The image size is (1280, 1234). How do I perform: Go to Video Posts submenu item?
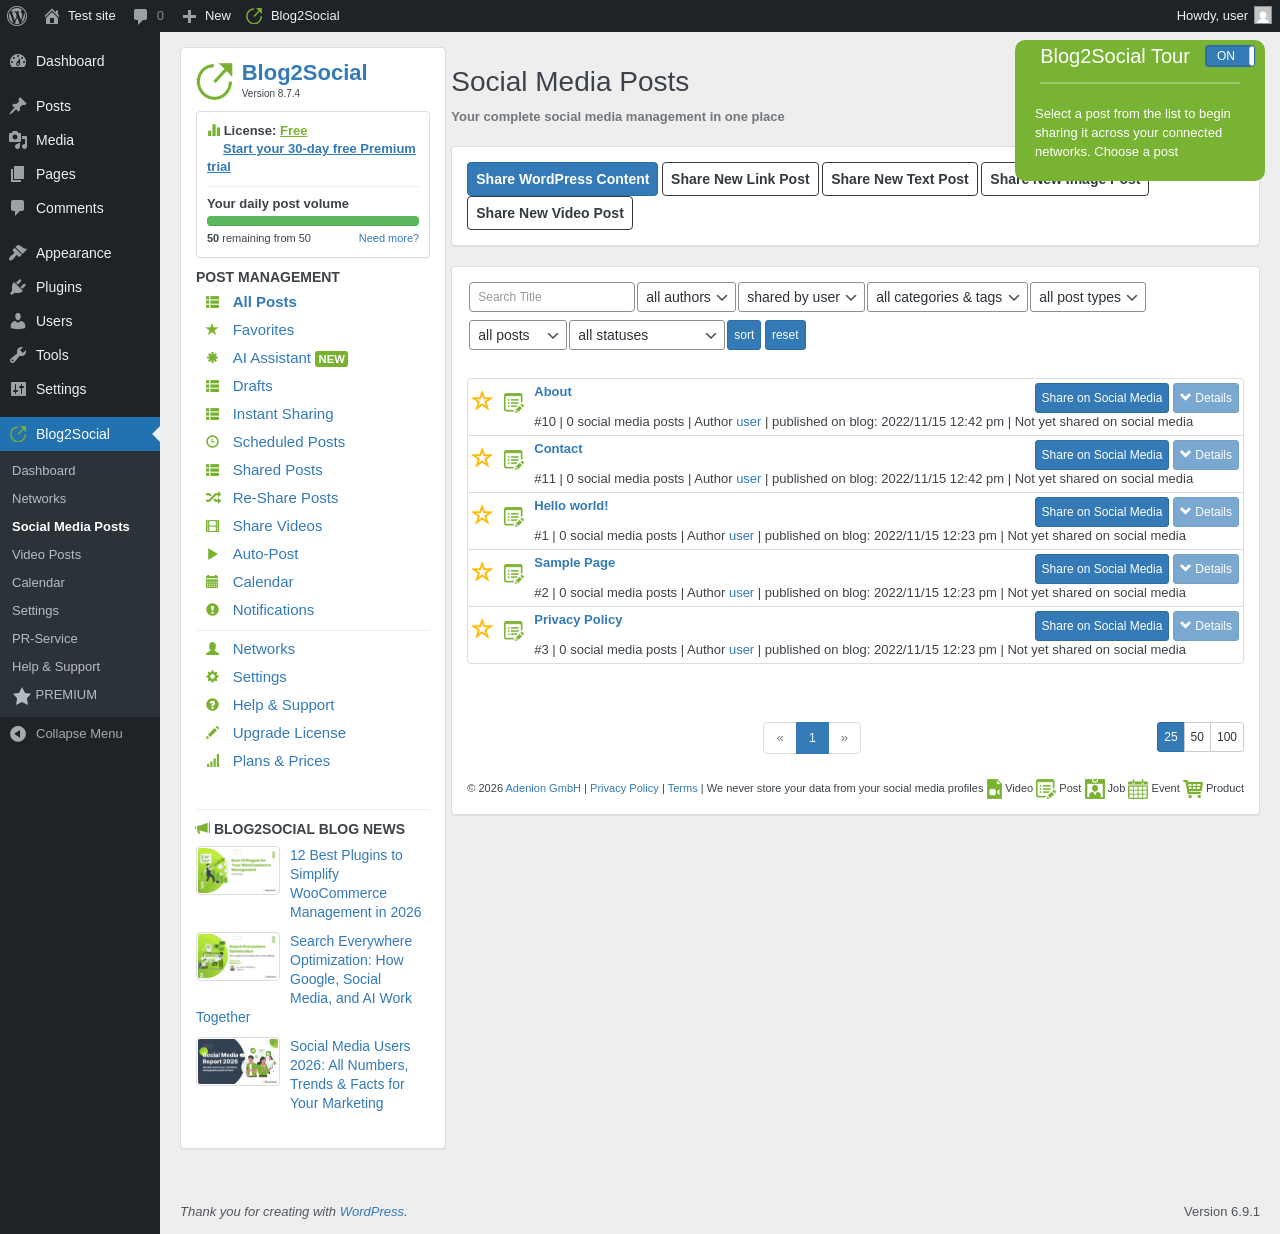coord(46,555)
